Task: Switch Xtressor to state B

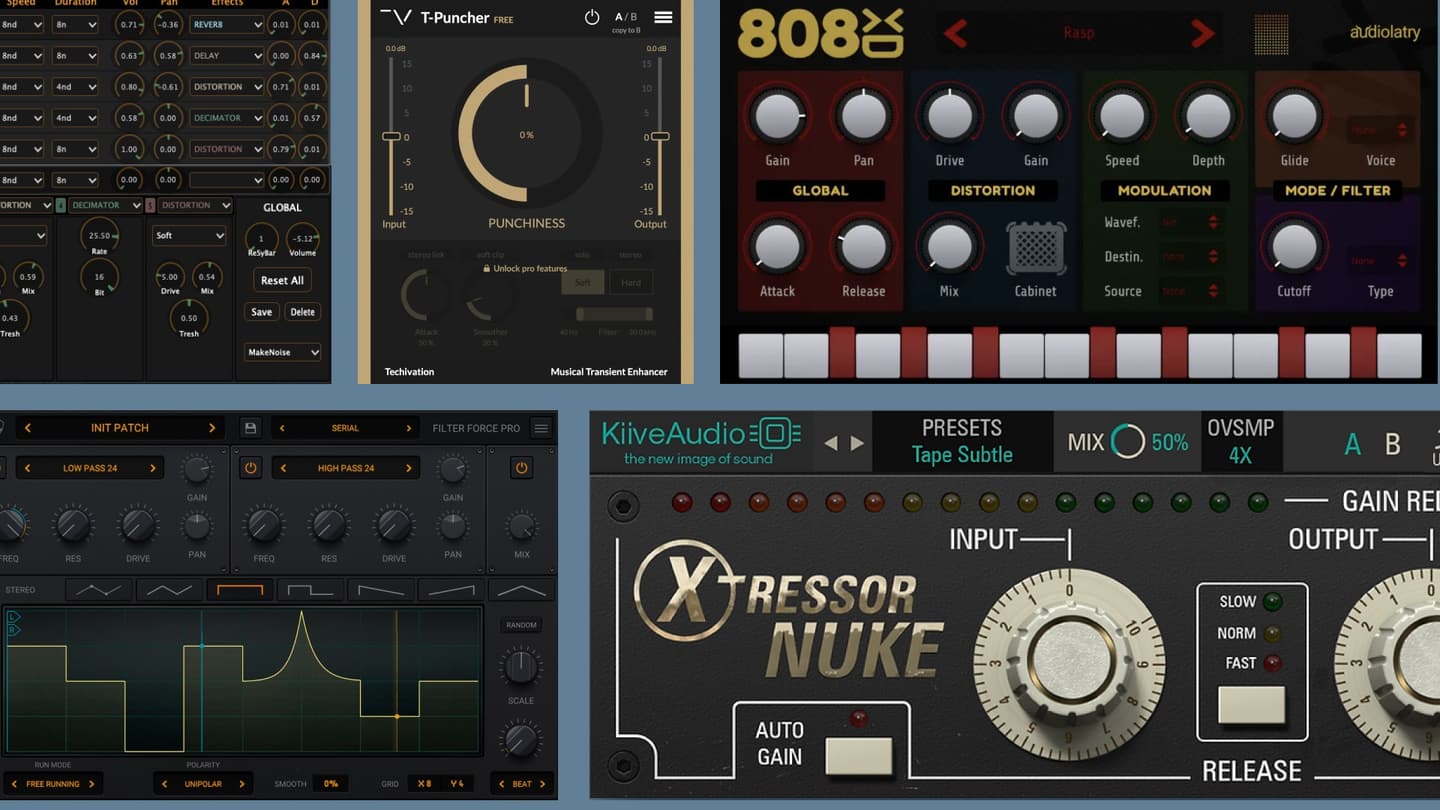Action: pos(1392,444)
